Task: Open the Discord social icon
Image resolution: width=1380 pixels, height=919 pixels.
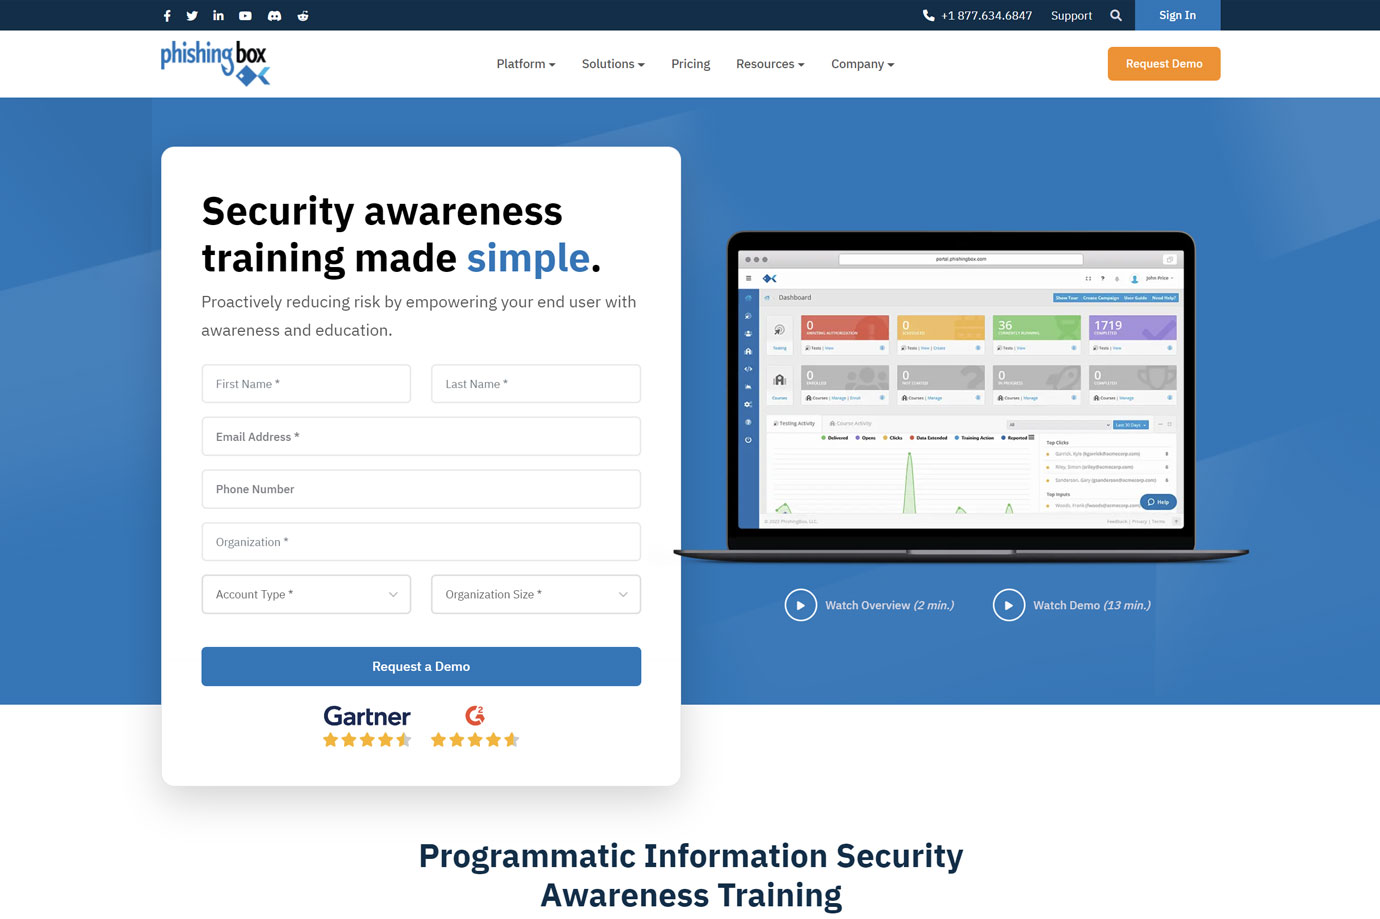Action: 274,15
